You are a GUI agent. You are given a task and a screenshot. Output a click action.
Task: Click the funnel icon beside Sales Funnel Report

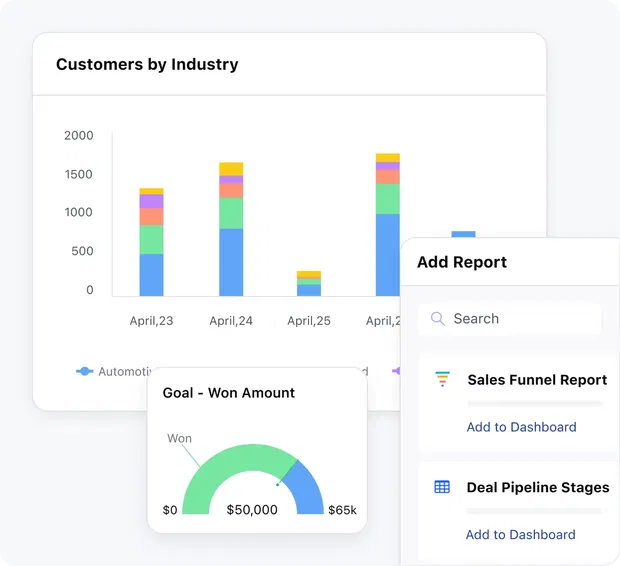(442, 380)
